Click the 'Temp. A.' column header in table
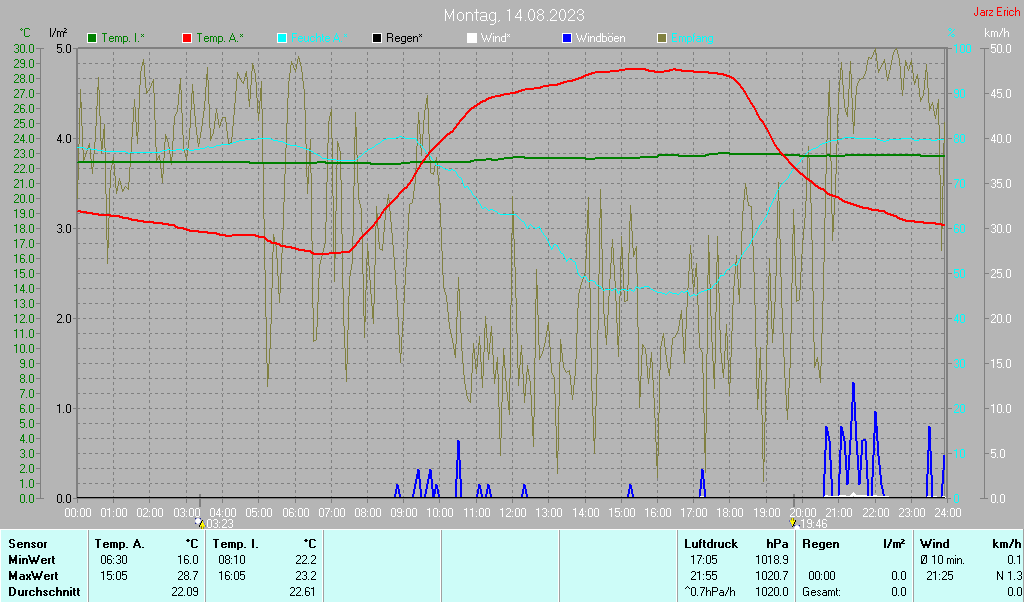This screenshot has width=1024, height=602. tap(119, 544)
